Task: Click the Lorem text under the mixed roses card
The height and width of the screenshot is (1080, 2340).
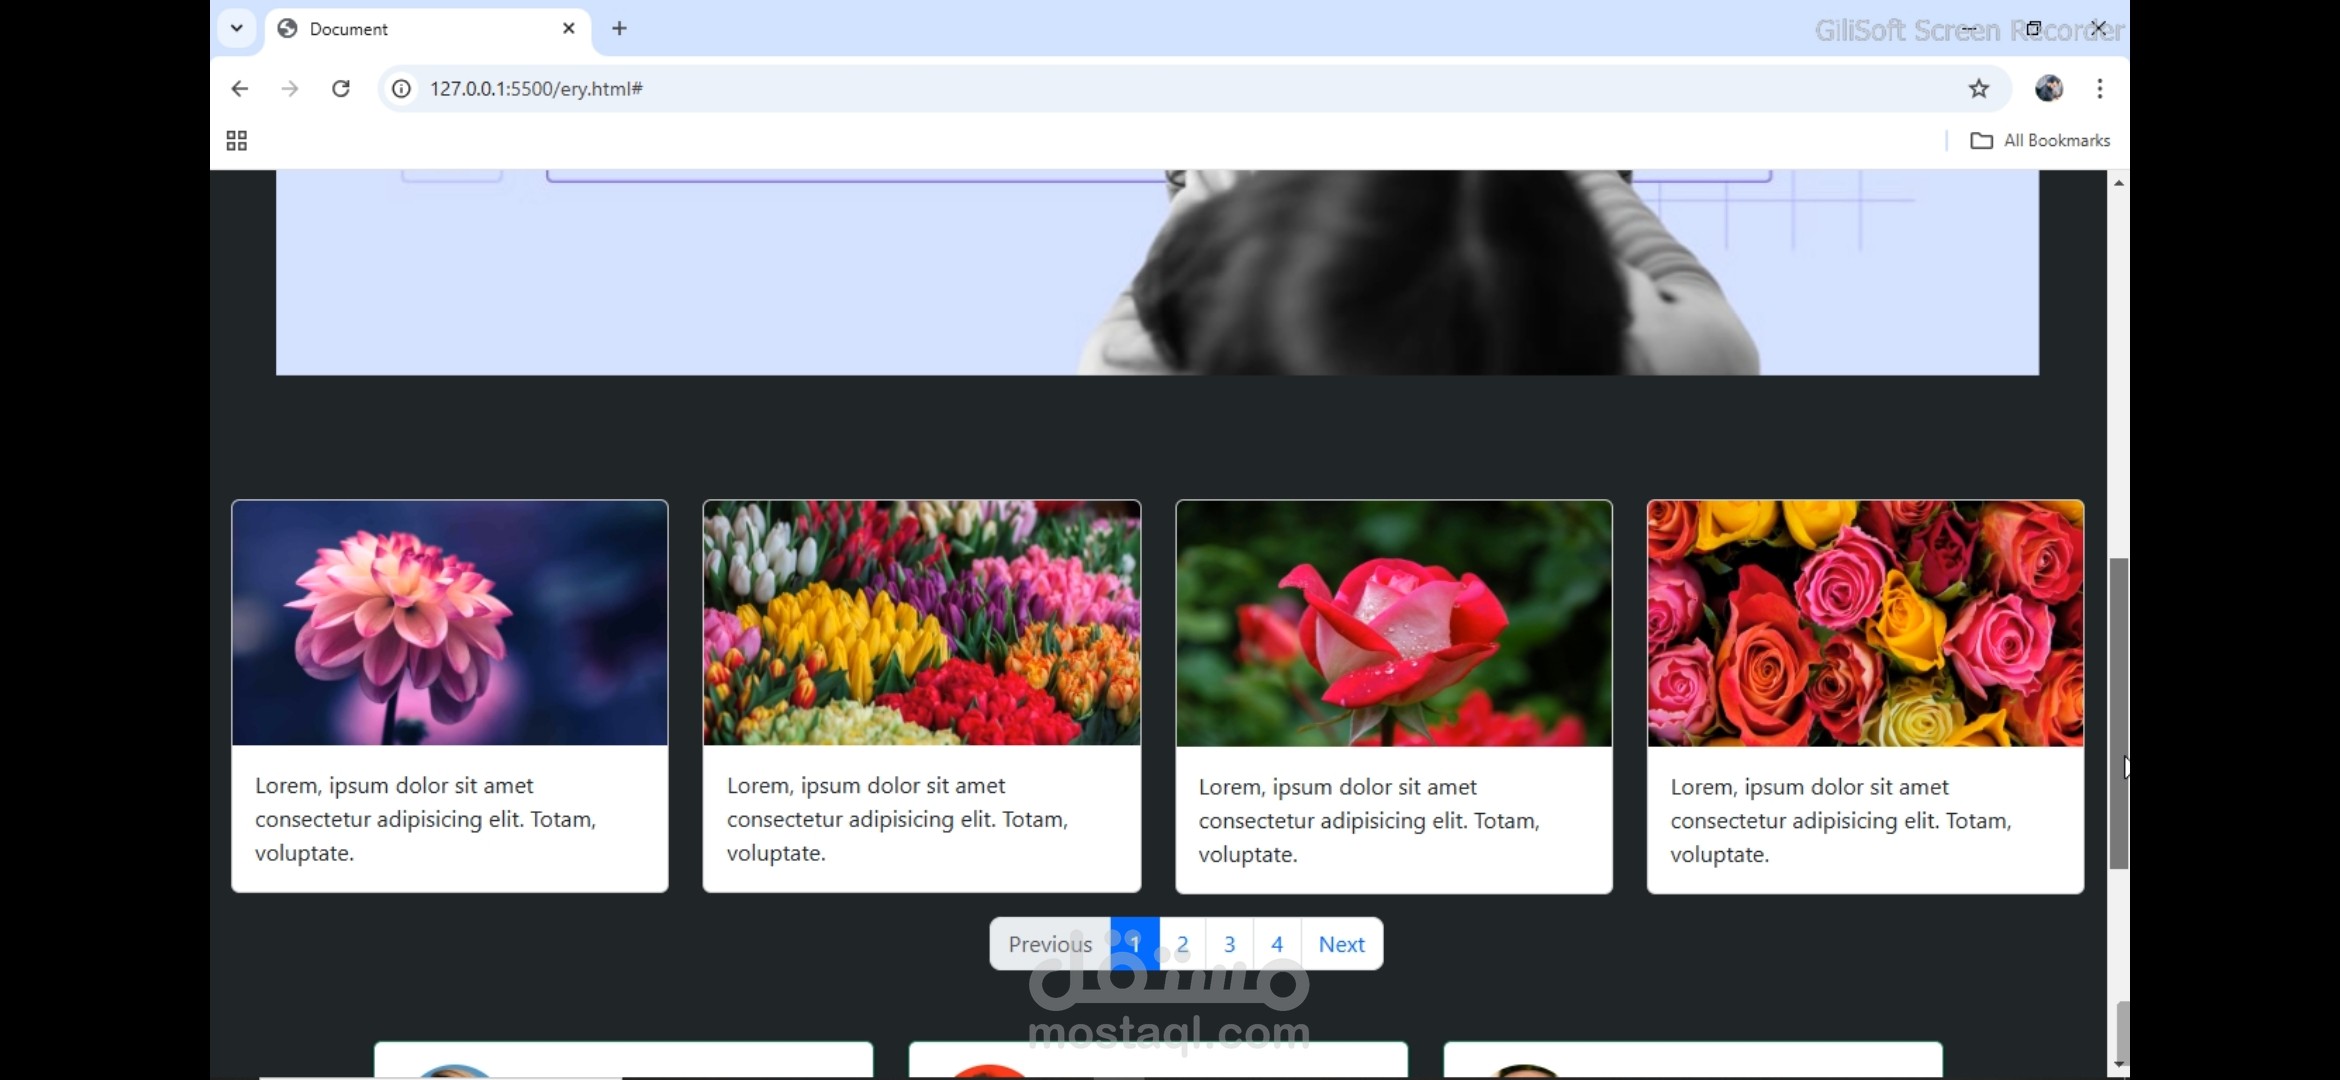Action: (1841, 821)
